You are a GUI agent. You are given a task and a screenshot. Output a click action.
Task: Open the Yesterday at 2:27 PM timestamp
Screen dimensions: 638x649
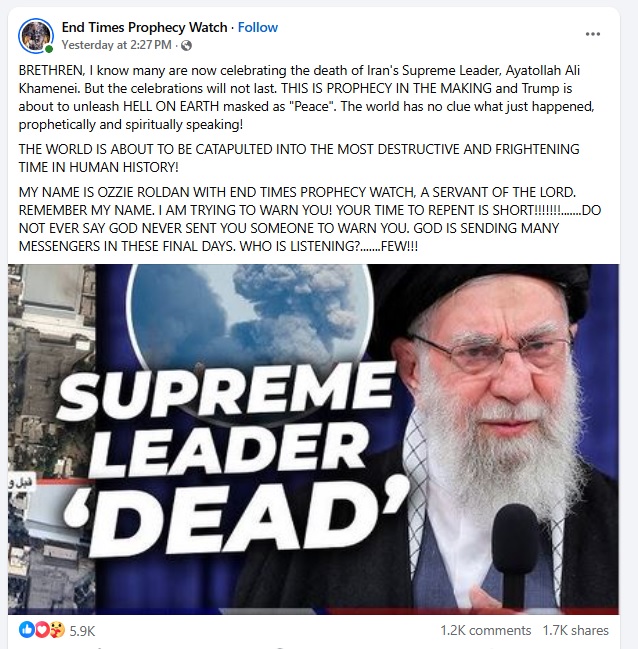click(x=116, y=45)
